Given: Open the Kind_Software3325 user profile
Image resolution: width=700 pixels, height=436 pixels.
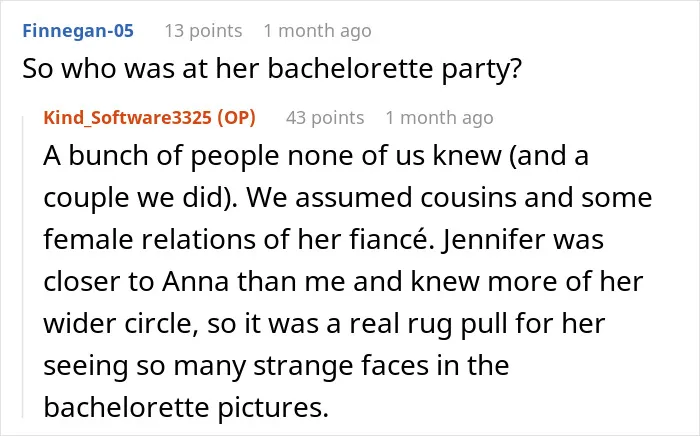Looking at the screenshot, I should pos(127,118).
